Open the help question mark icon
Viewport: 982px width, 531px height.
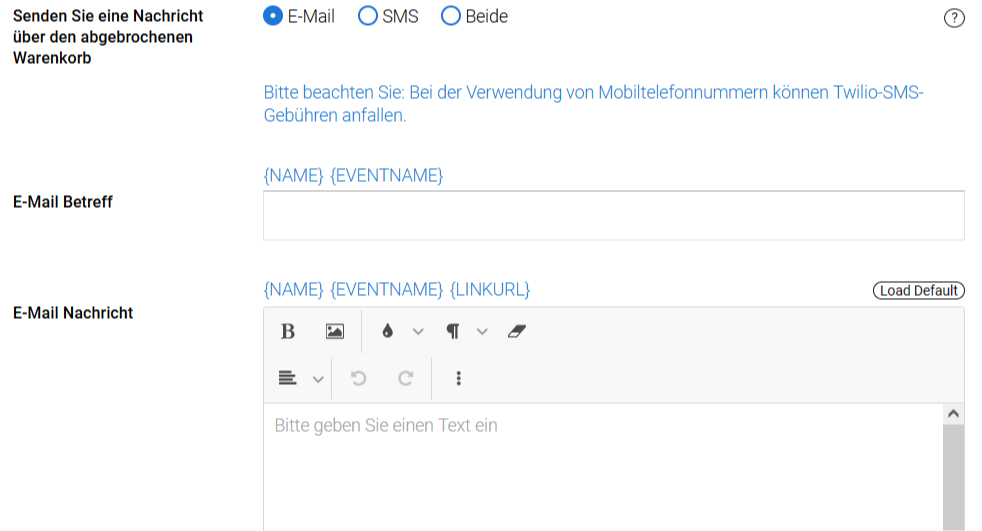(x=954, y=18)
